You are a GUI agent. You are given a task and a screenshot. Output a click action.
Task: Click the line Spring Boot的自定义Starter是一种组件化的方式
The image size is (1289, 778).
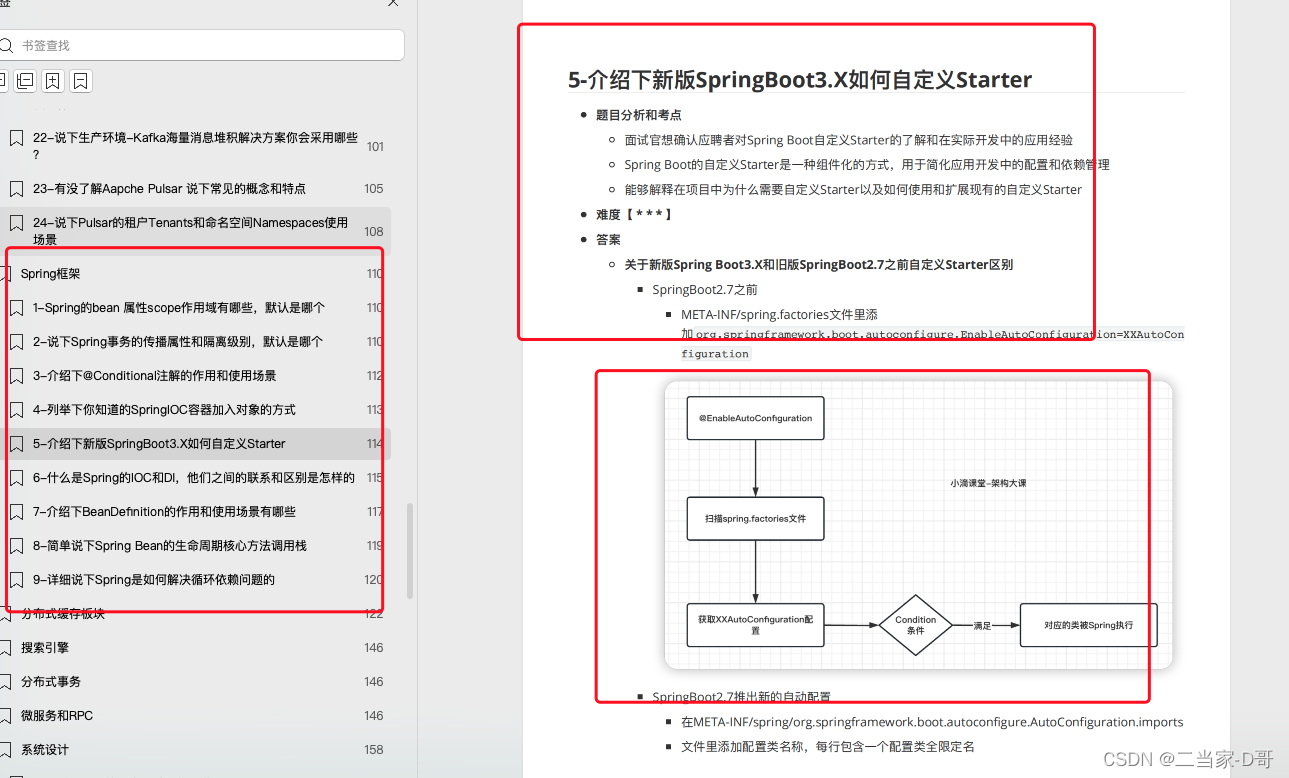[867, 164]
